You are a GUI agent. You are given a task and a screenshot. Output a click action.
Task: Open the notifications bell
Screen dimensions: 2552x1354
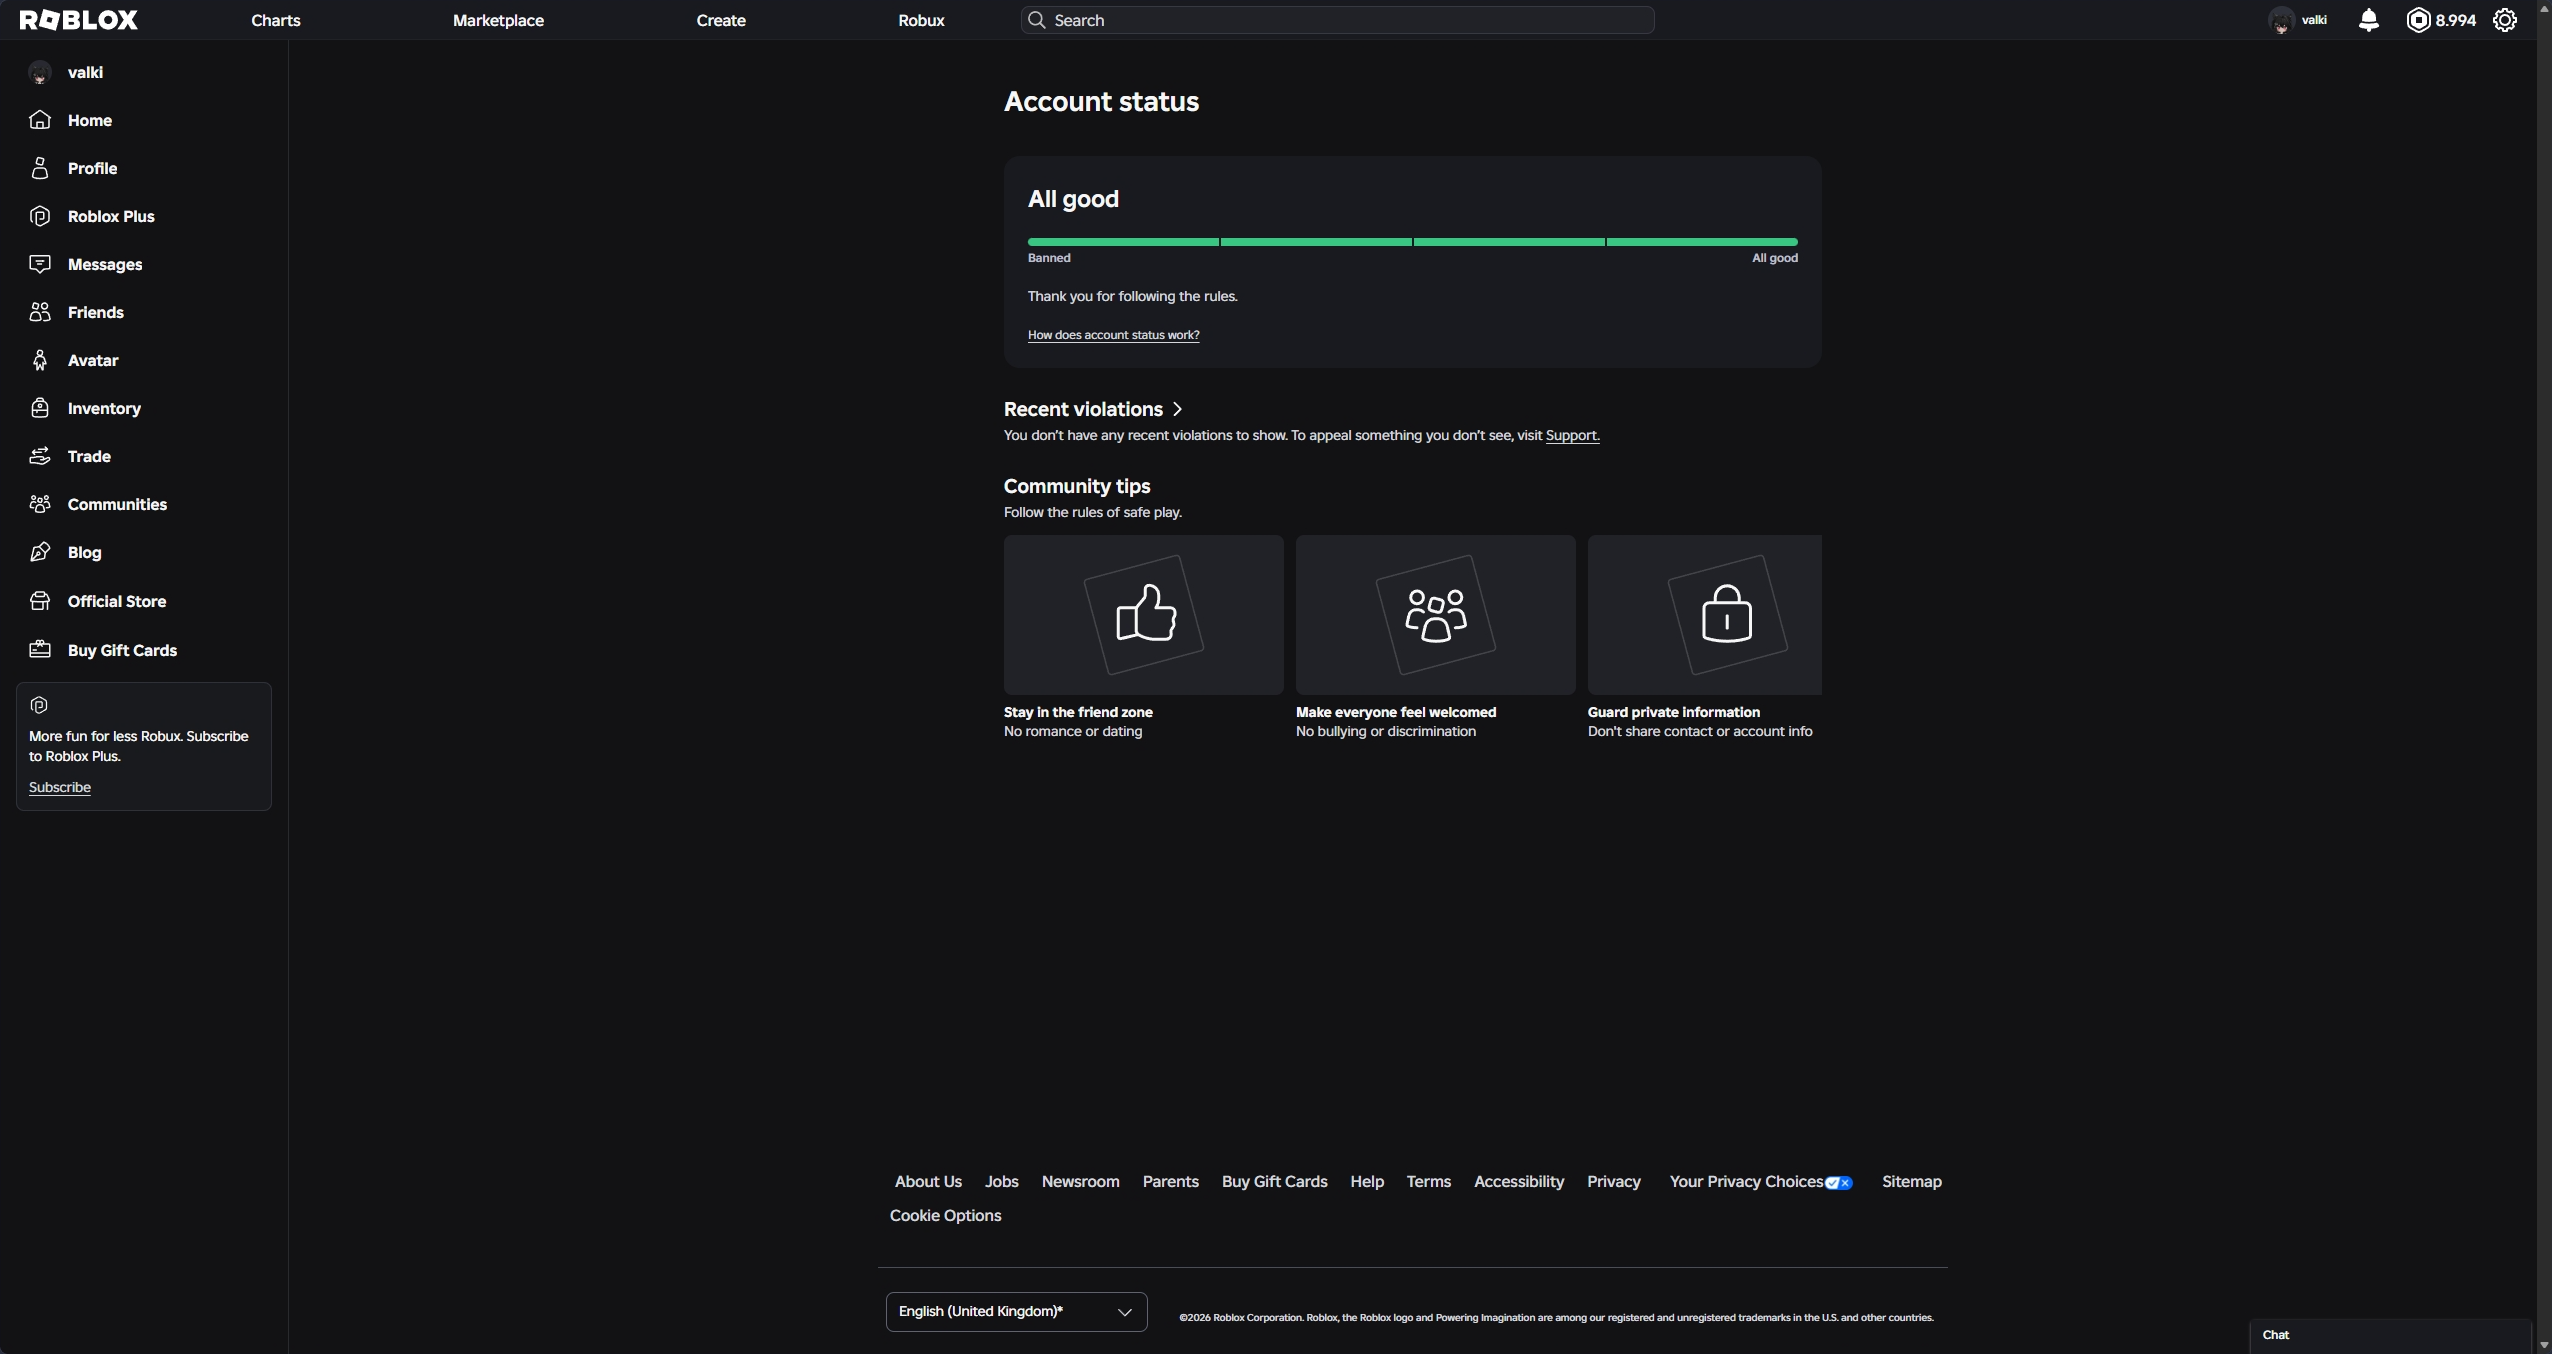pyautogui.click(x=2368, y=20)
